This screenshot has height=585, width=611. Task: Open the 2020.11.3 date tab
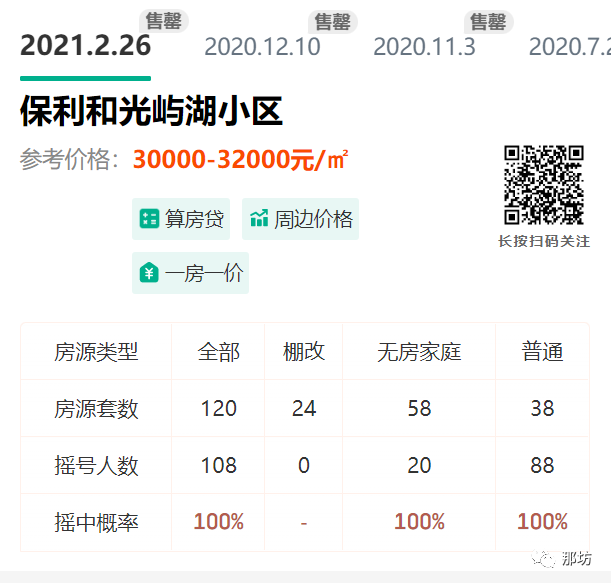pyautogui.click(x=424, y=47)
